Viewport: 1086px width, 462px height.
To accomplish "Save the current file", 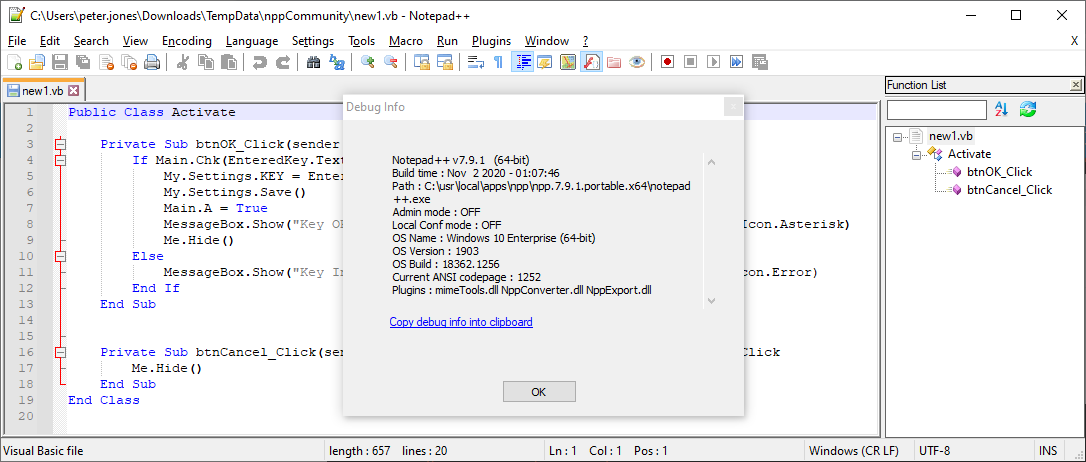I will pos(60,62).
